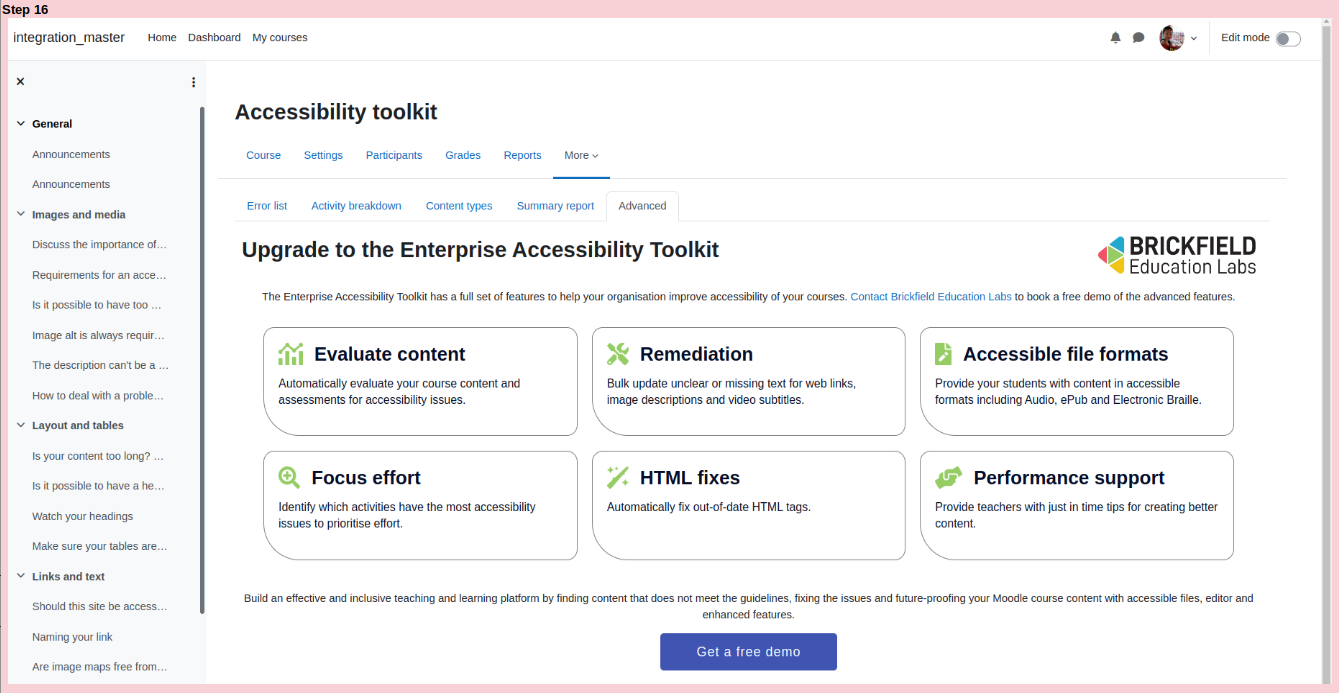Collapse the Links and text section chevron
The height and width of the screenshot is (693, 1339).
point(20,576)
